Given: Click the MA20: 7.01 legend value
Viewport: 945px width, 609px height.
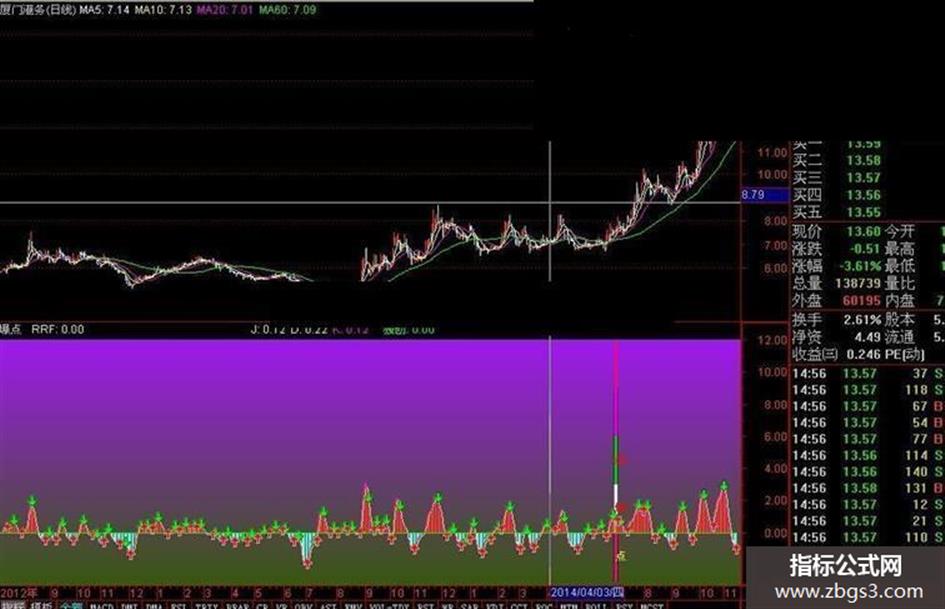Looking at the screenshot, I should tap(225, 10).
